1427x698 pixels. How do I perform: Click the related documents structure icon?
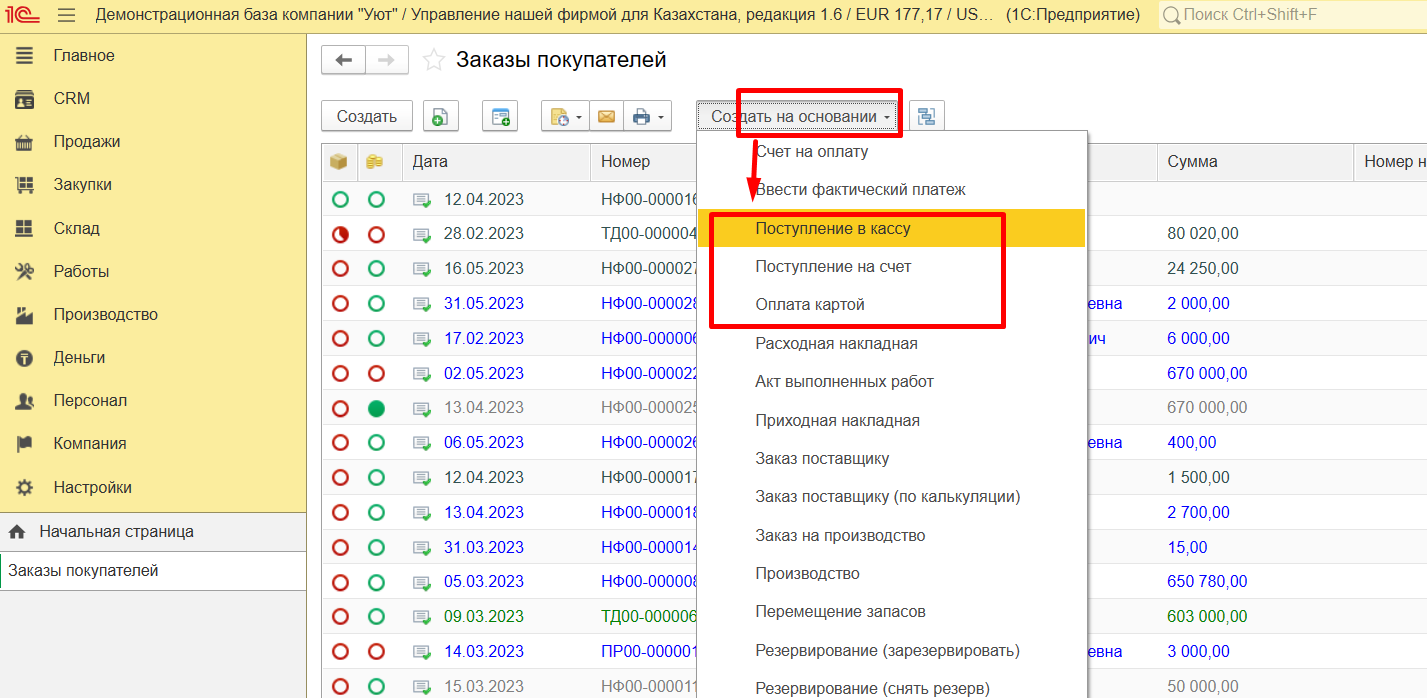(926, 117)
